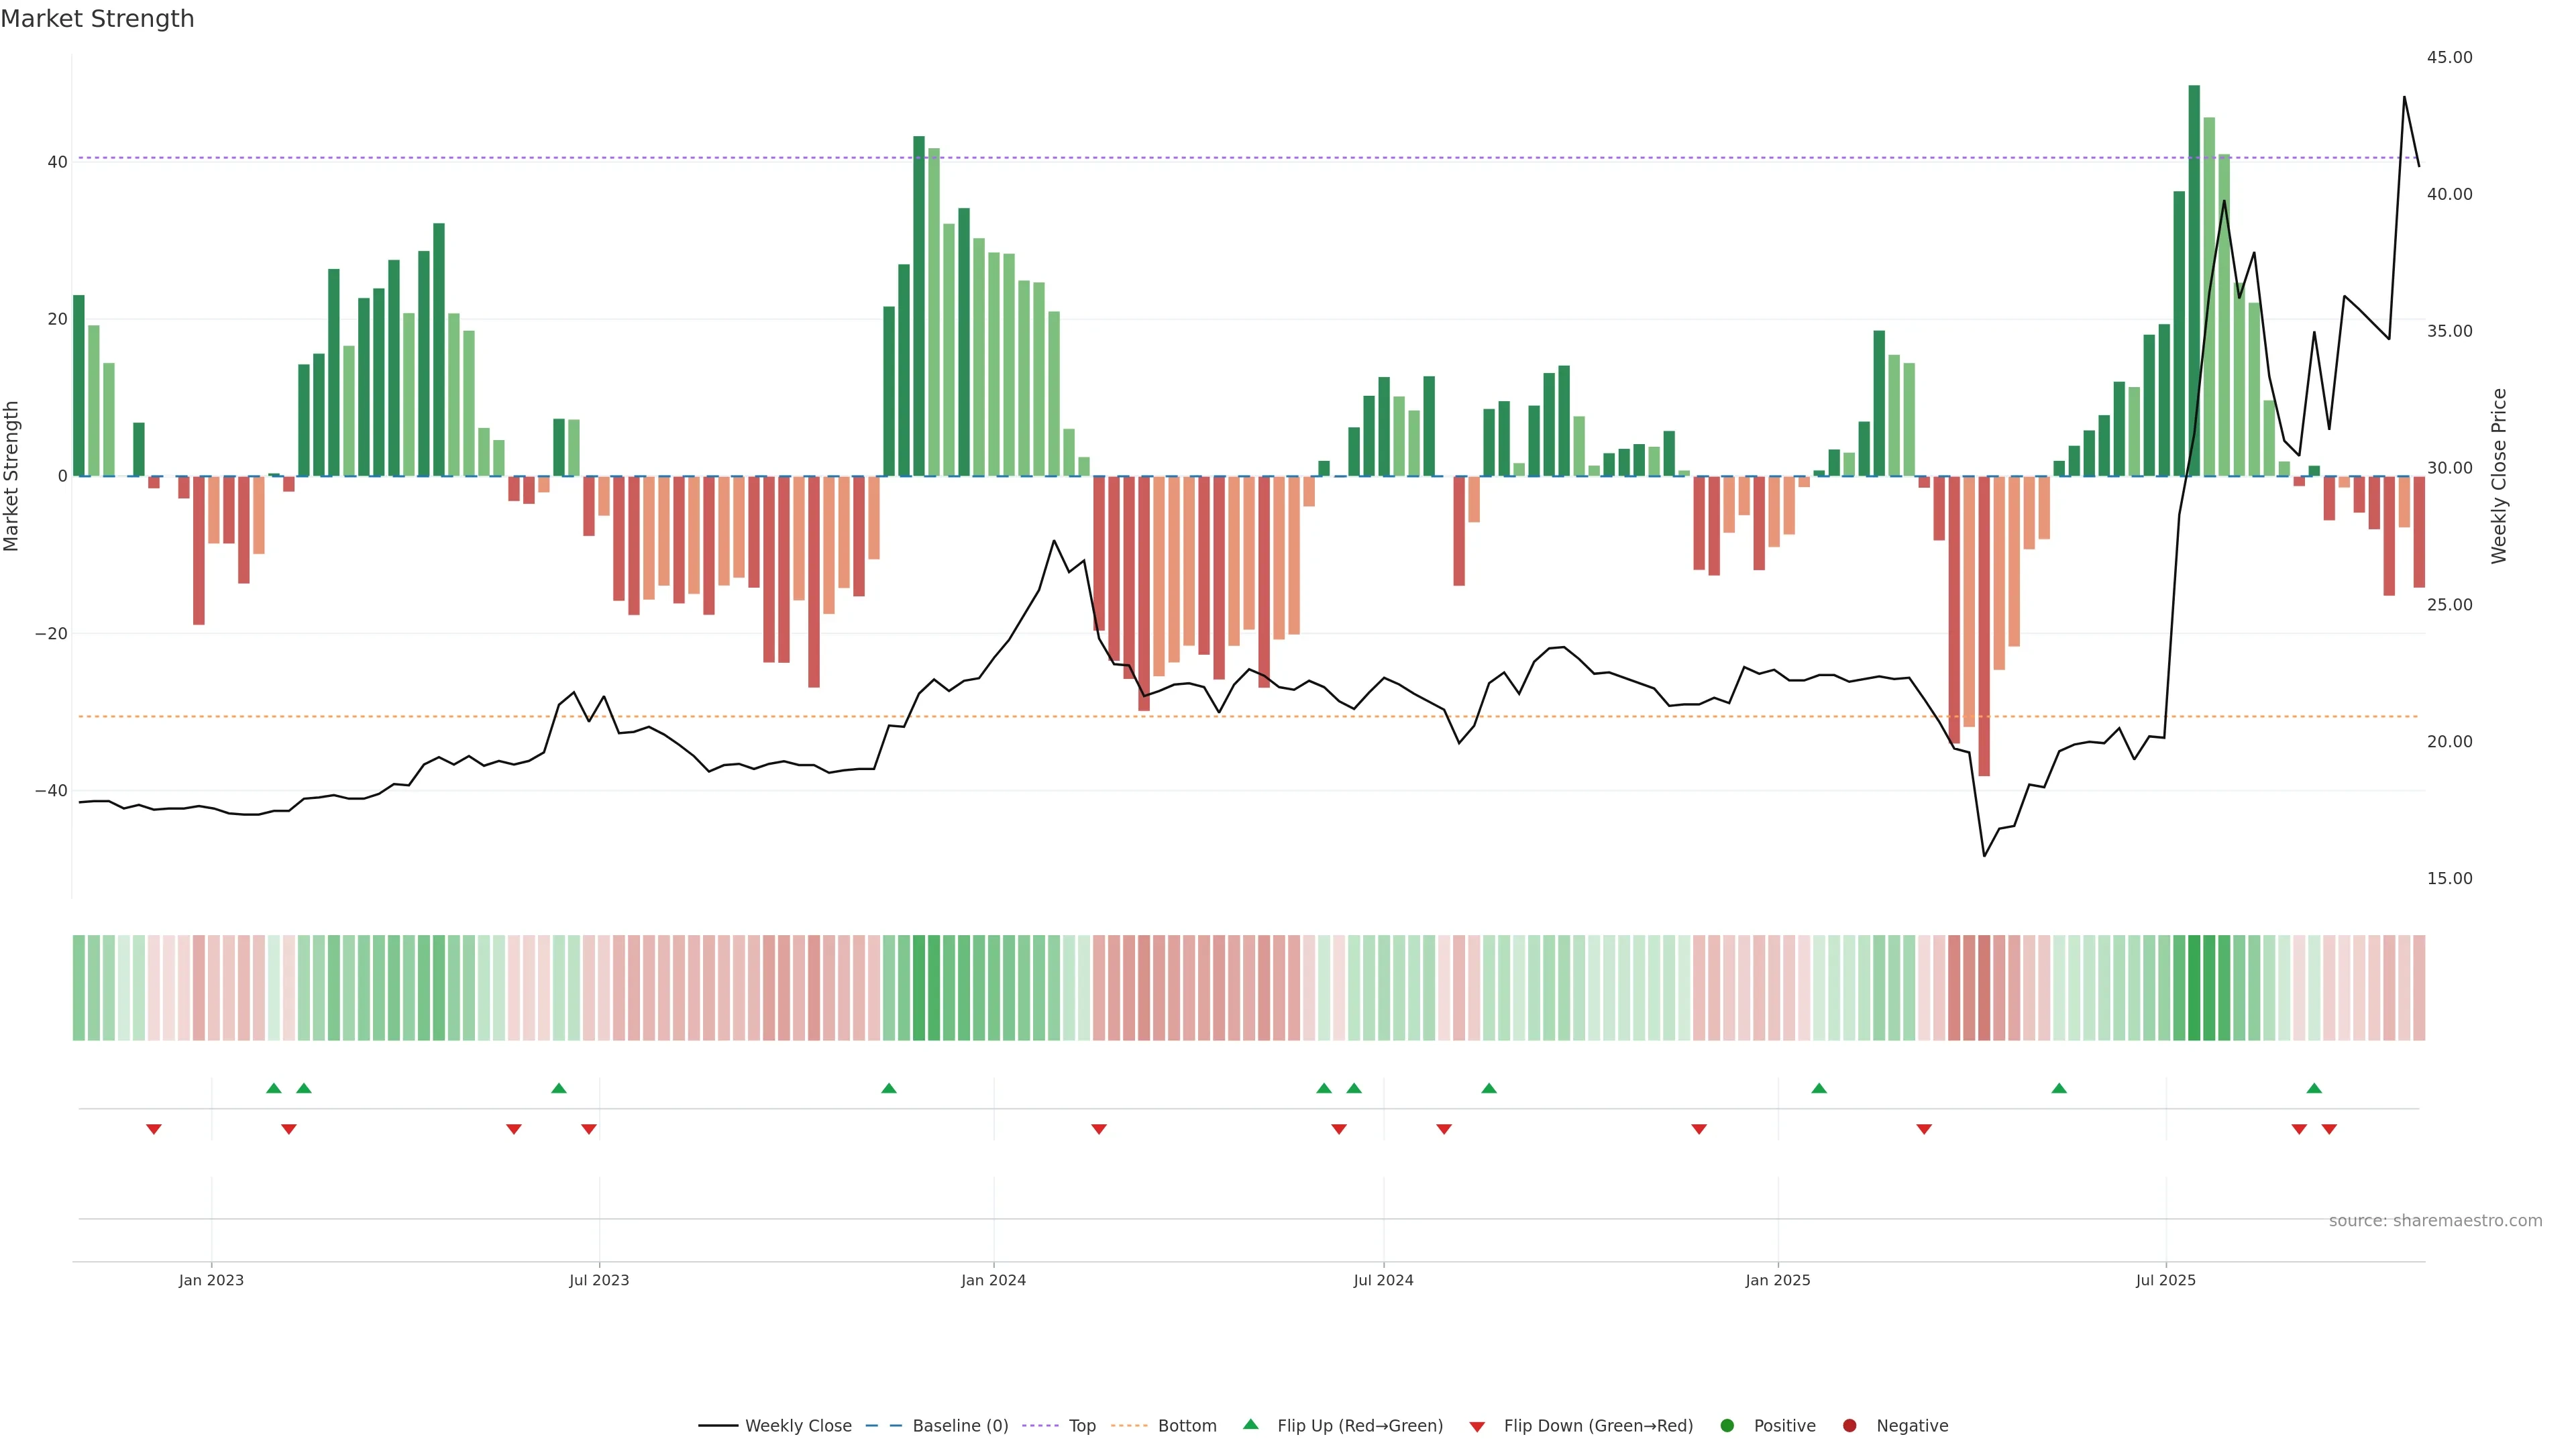
Task: Click the Jan 2024 x-axis label
Action: [993, 1280]
